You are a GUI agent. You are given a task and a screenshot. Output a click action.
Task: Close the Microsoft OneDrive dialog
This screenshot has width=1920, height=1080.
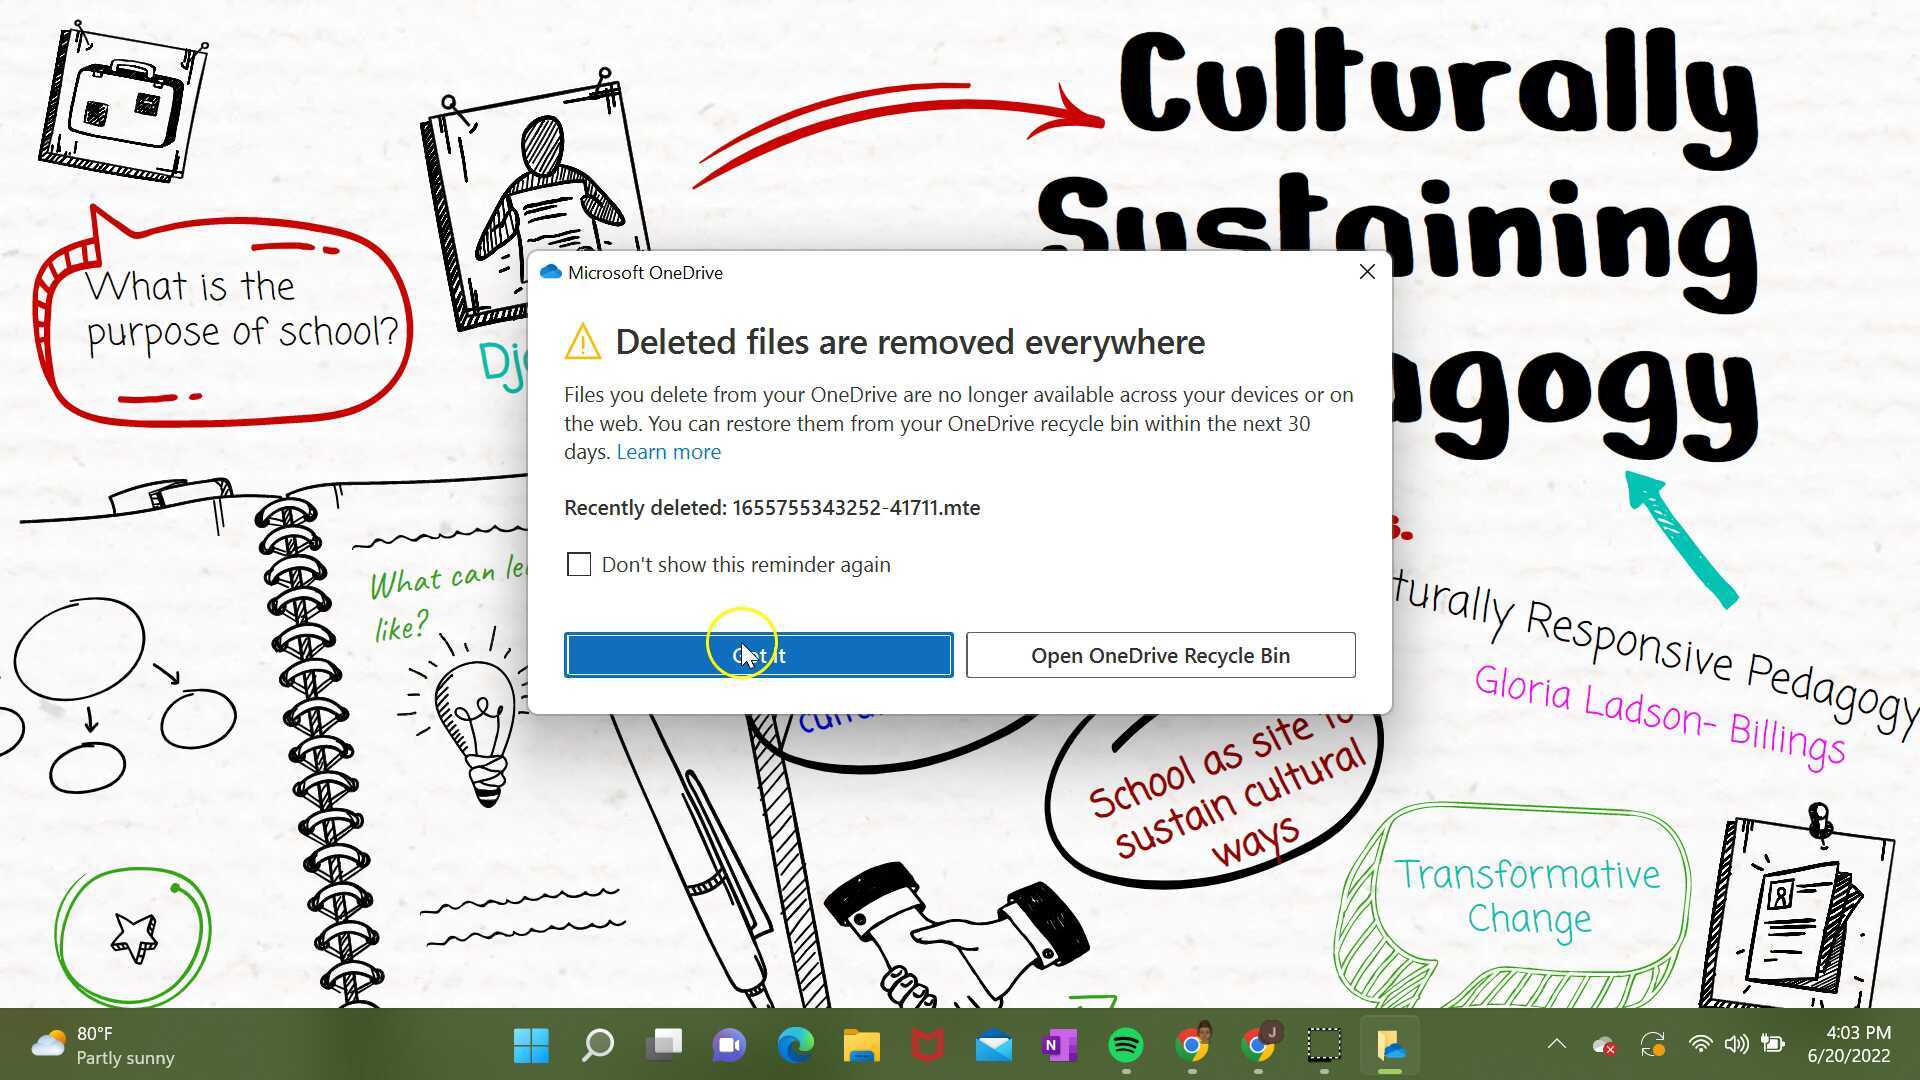[x=1367, y=272]
